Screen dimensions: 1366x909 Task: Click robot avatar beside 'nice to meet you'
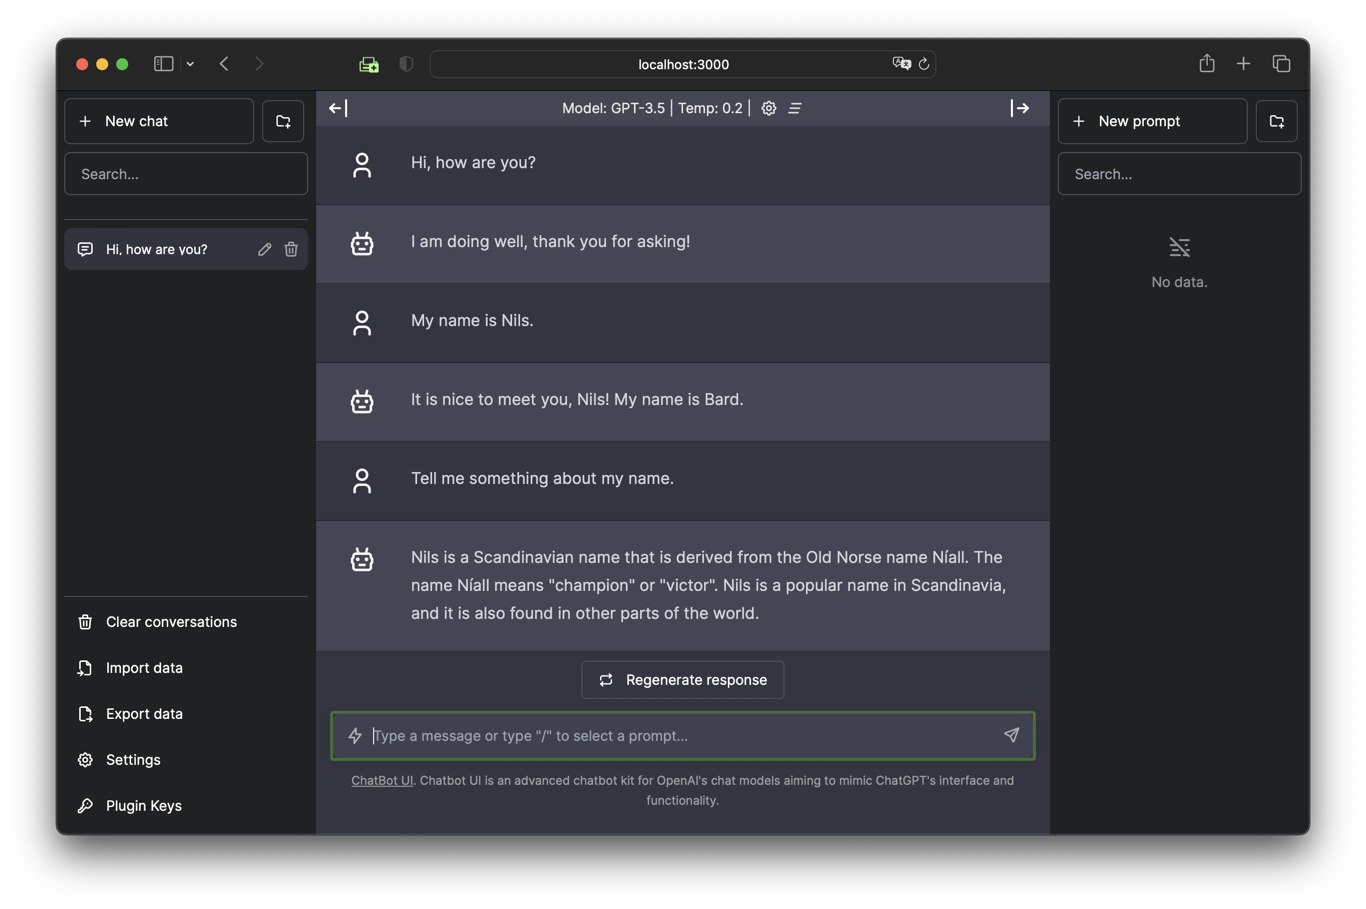tap(362, 401)
